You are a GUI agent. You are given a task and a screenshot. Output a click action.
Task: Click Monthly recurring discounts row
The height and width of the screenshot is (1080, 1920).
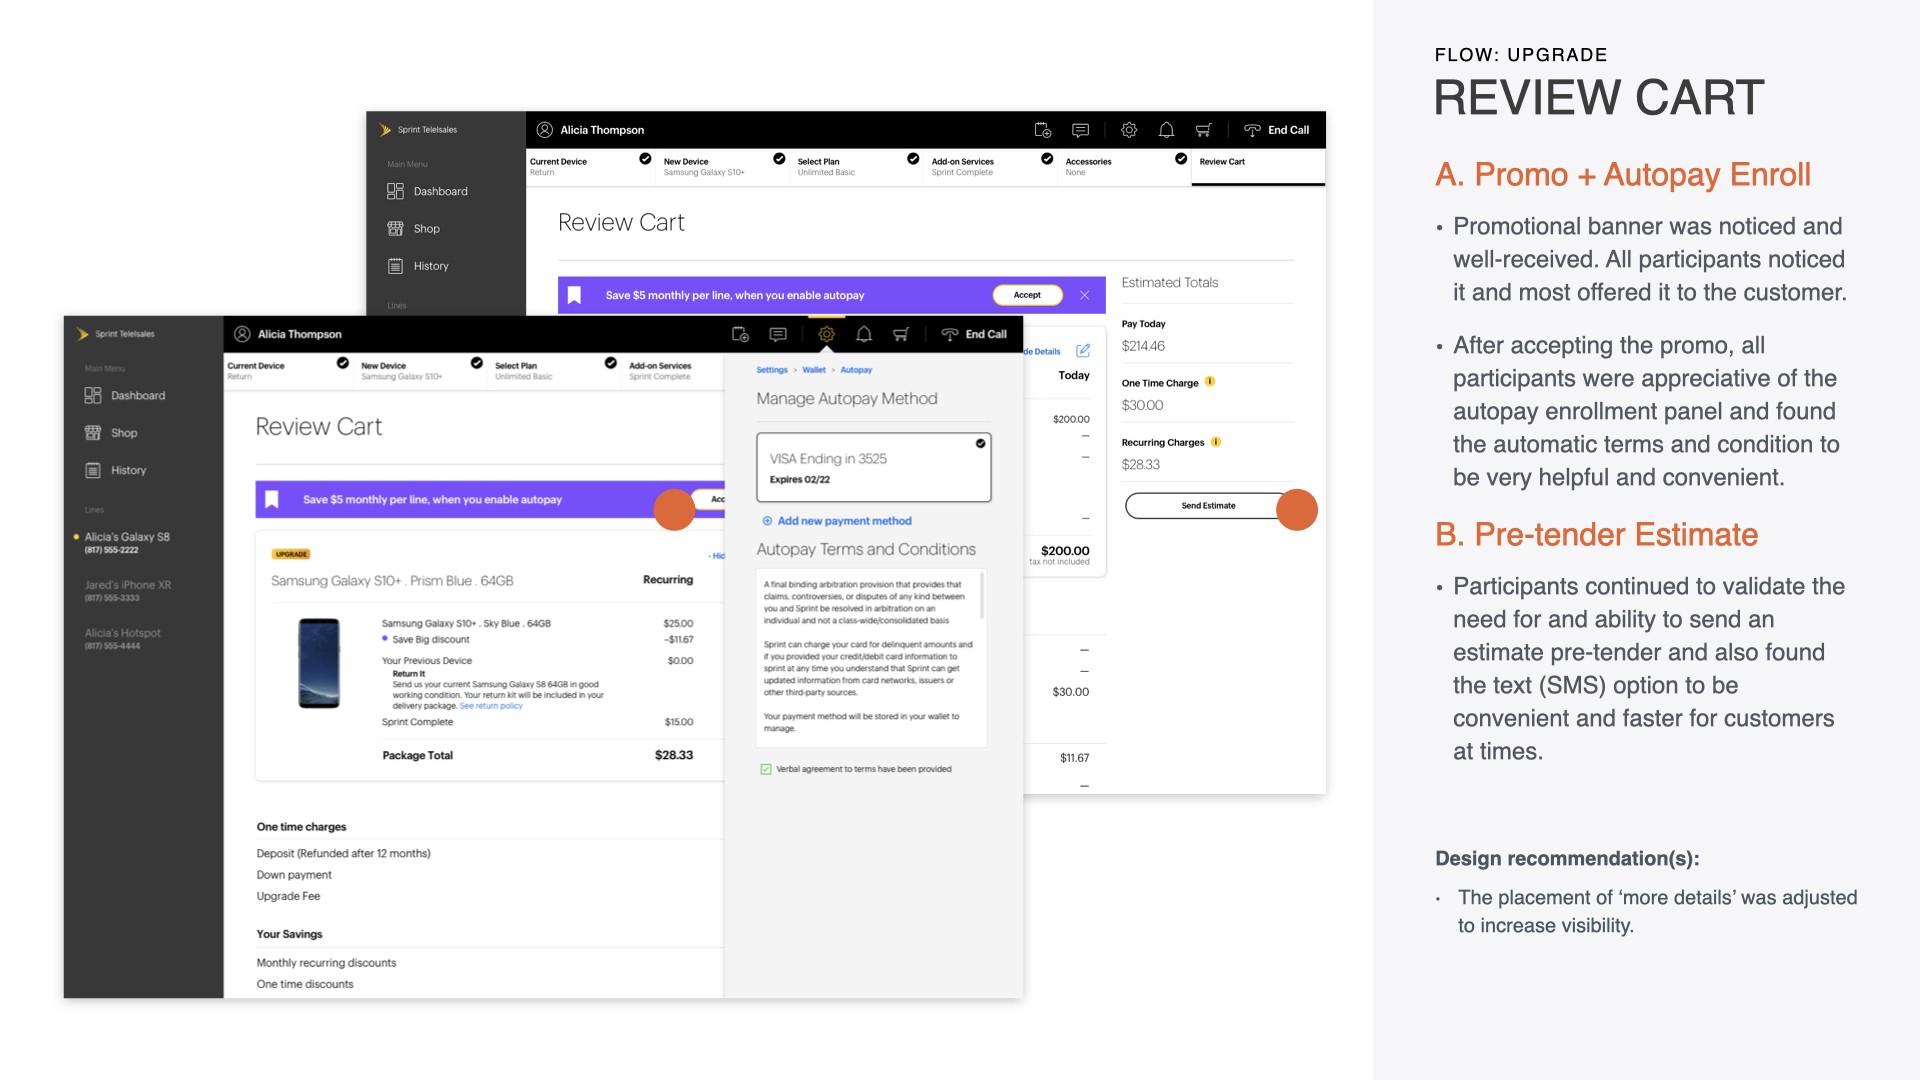click(326, 963)
